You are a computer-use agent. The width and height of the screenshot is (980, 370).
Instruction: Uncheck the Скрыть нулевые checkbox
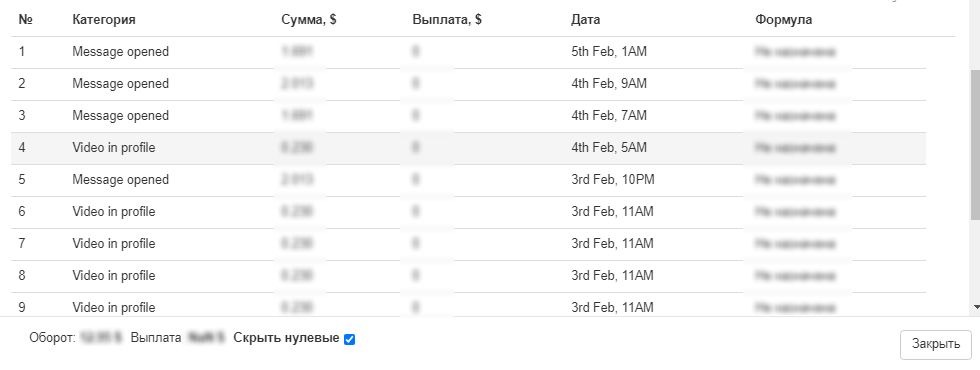tap(350, 339)
